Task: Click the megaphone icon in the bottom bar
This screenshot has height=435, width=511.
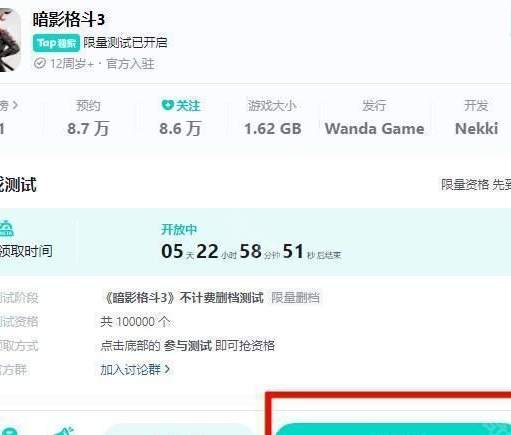Action: (x=64, y=431)
